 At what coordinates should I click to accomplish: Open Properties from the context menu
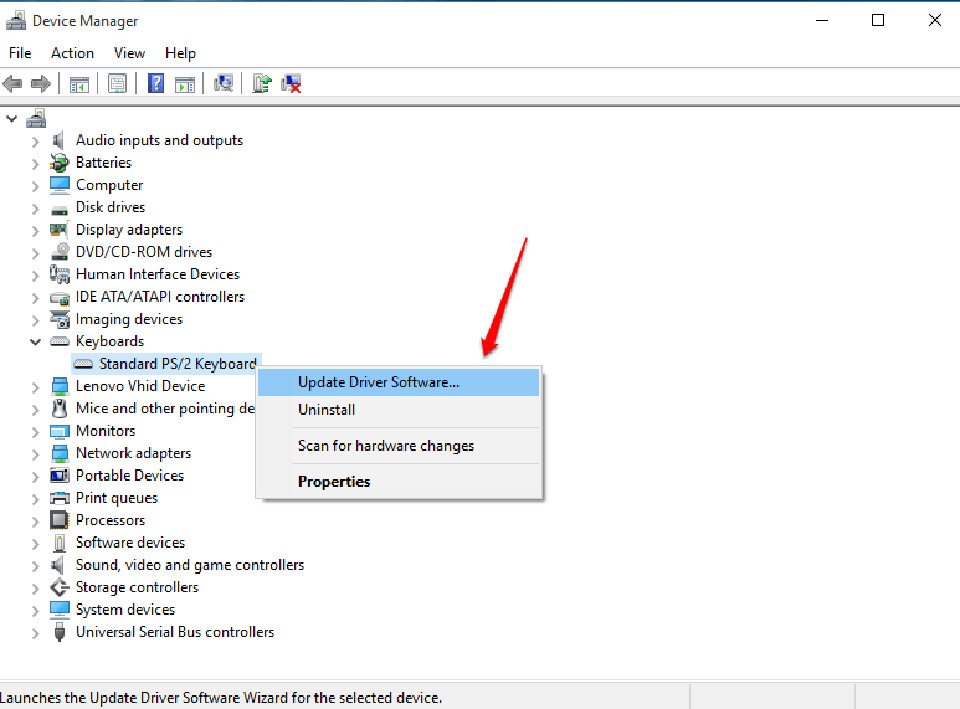(334, 481)
